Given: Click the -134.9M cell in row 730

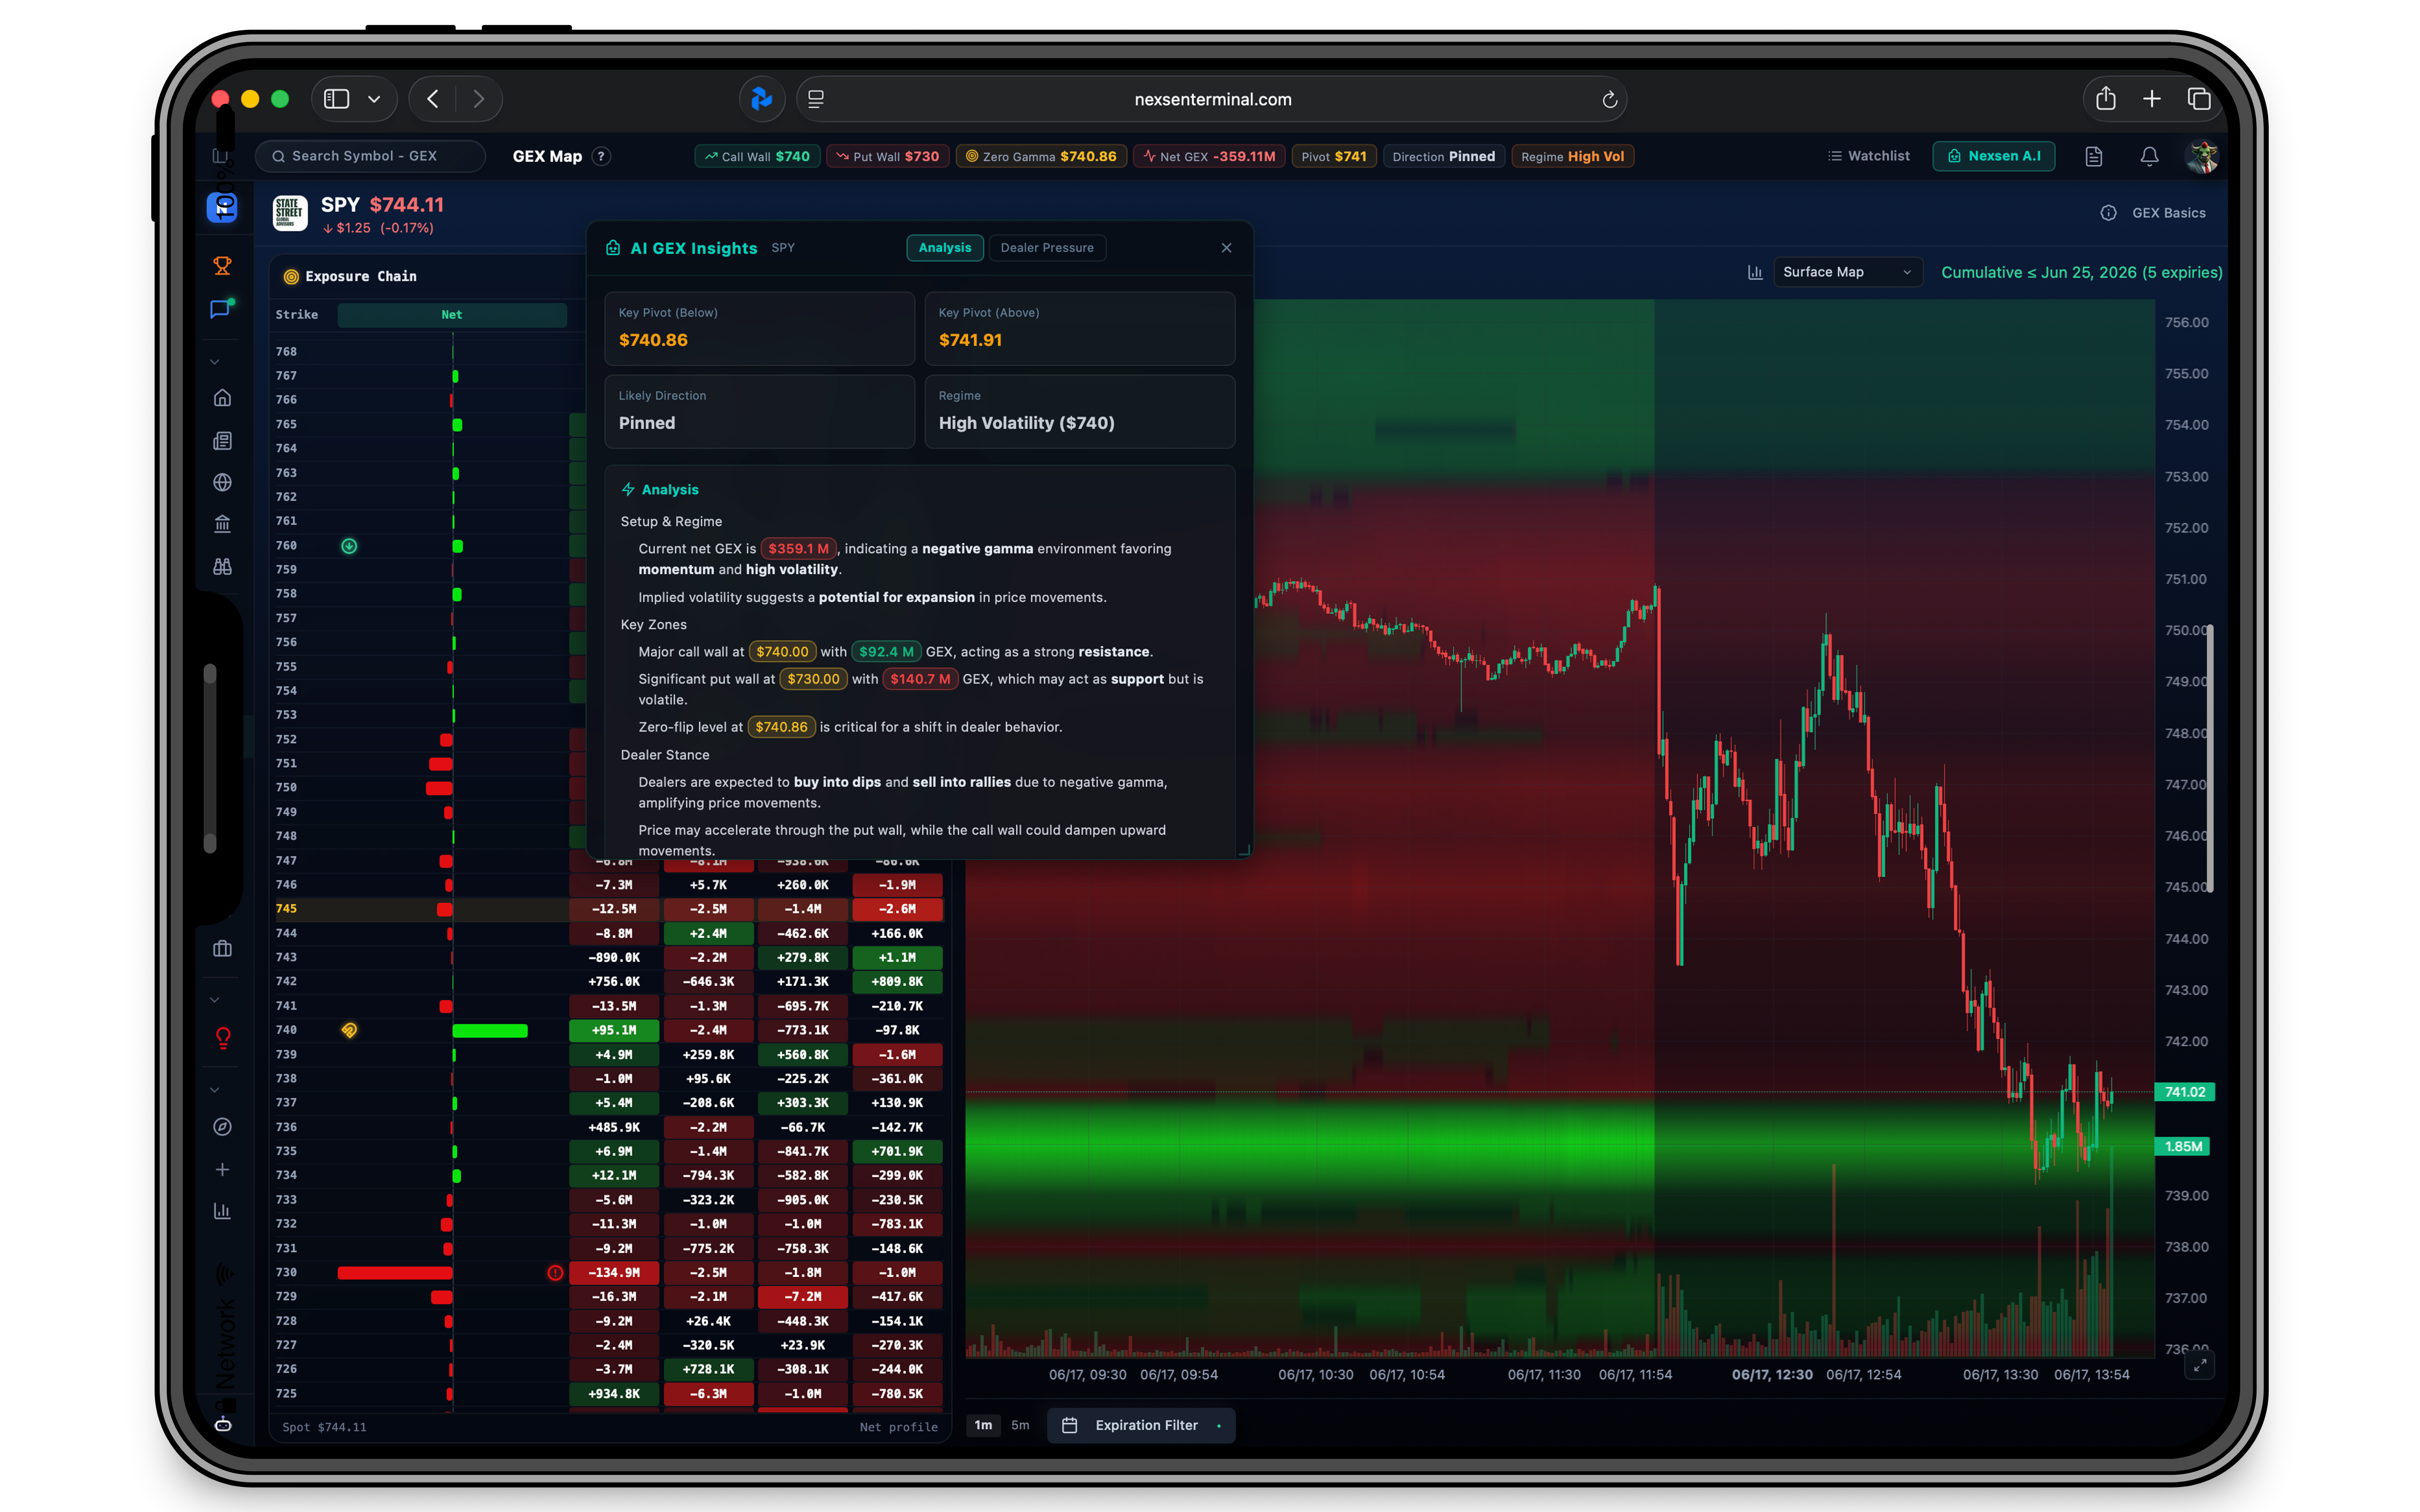Looking at the screenshot, I should (614, 1273).
